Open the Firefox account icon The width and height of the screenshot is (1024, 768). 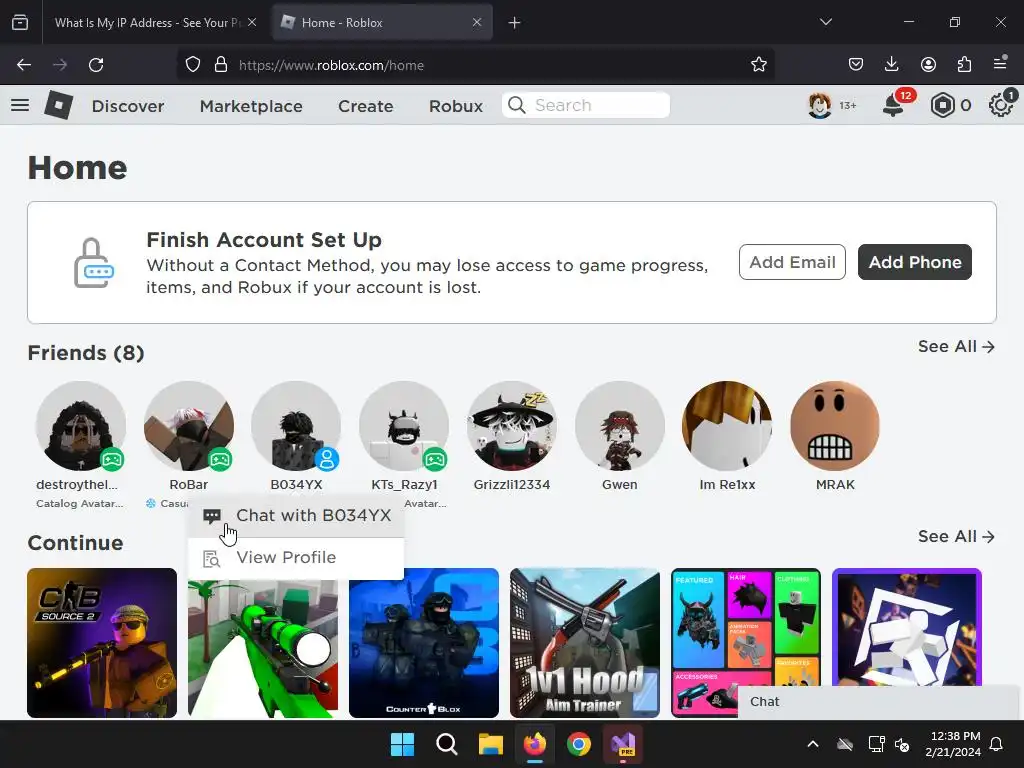click(928, 64)
